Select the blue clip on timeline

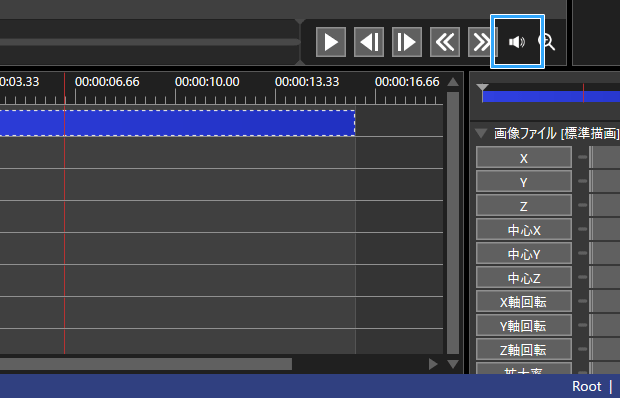[178, 123]
